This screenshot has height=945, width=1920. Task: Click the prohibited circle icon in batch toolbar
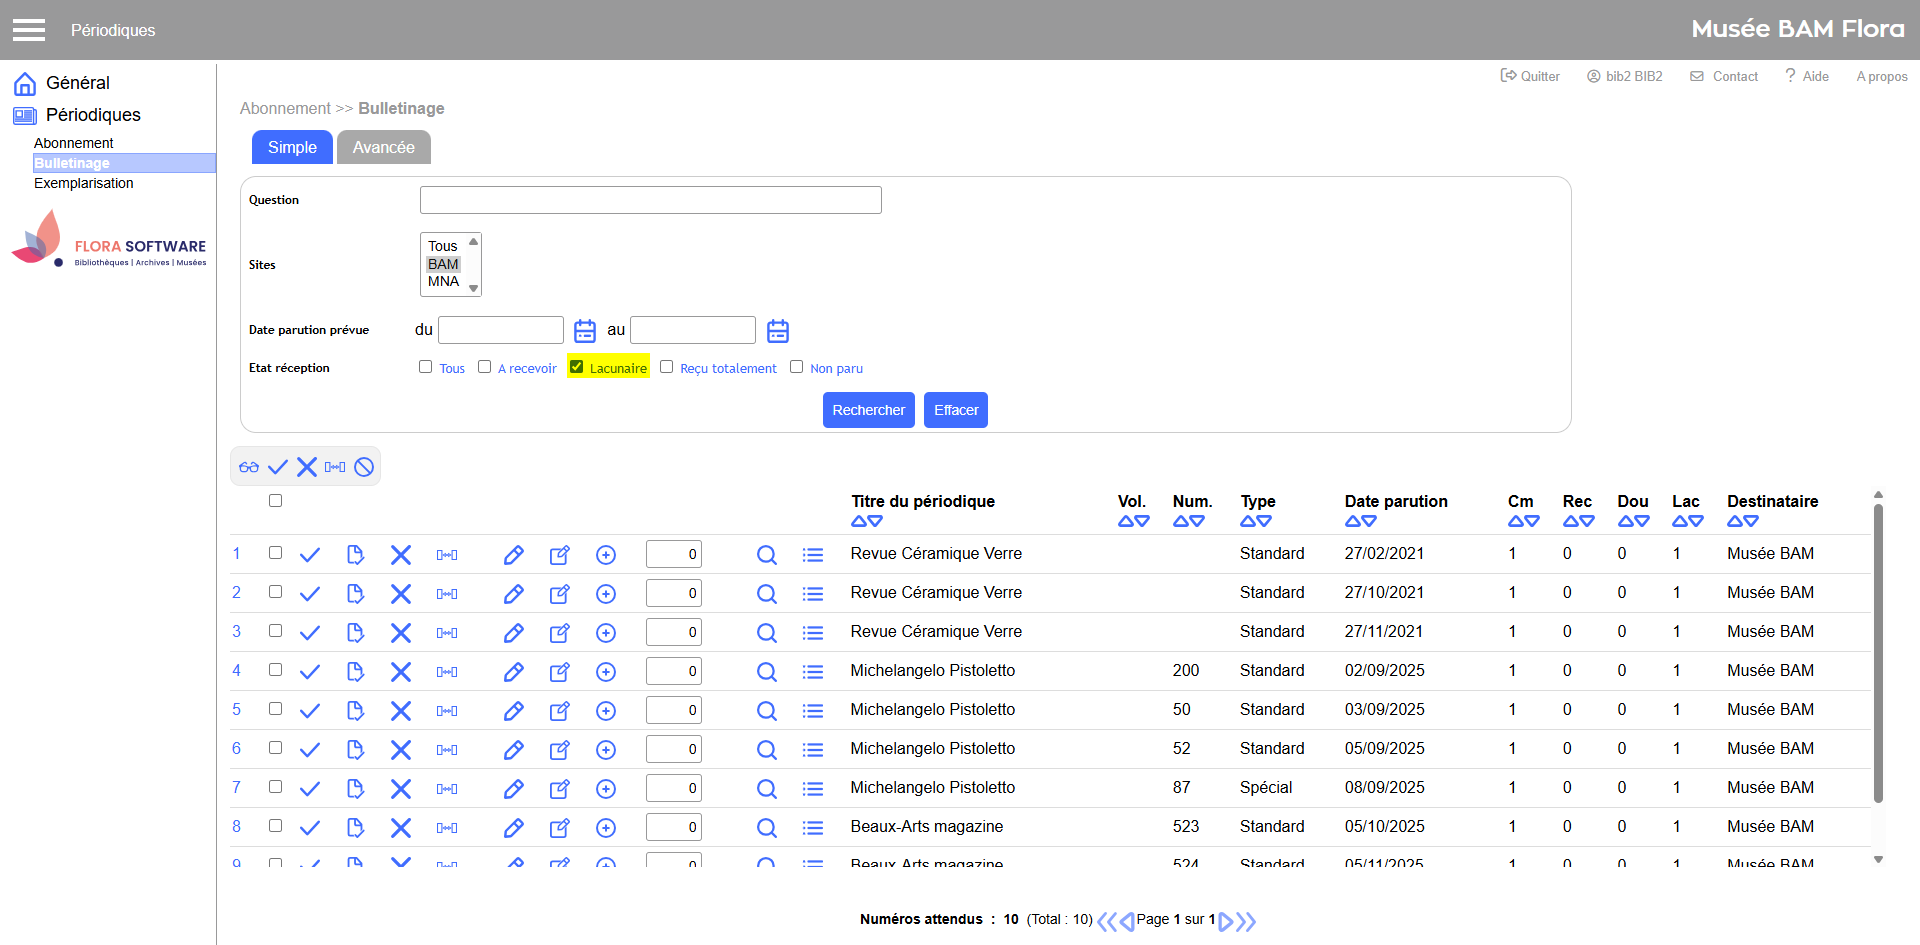click(x=364, y=467)
